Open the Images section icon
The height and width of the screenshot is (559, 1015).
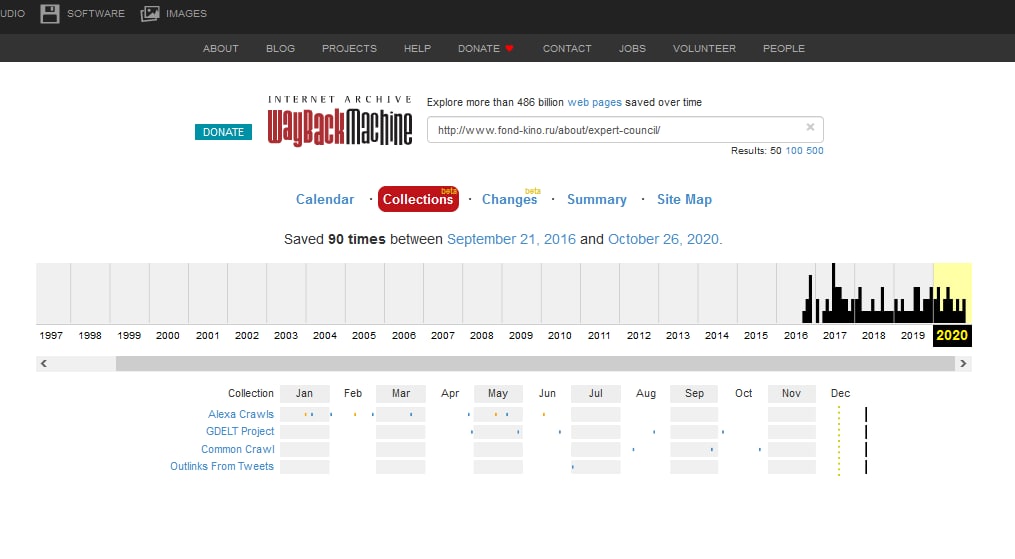150,14
